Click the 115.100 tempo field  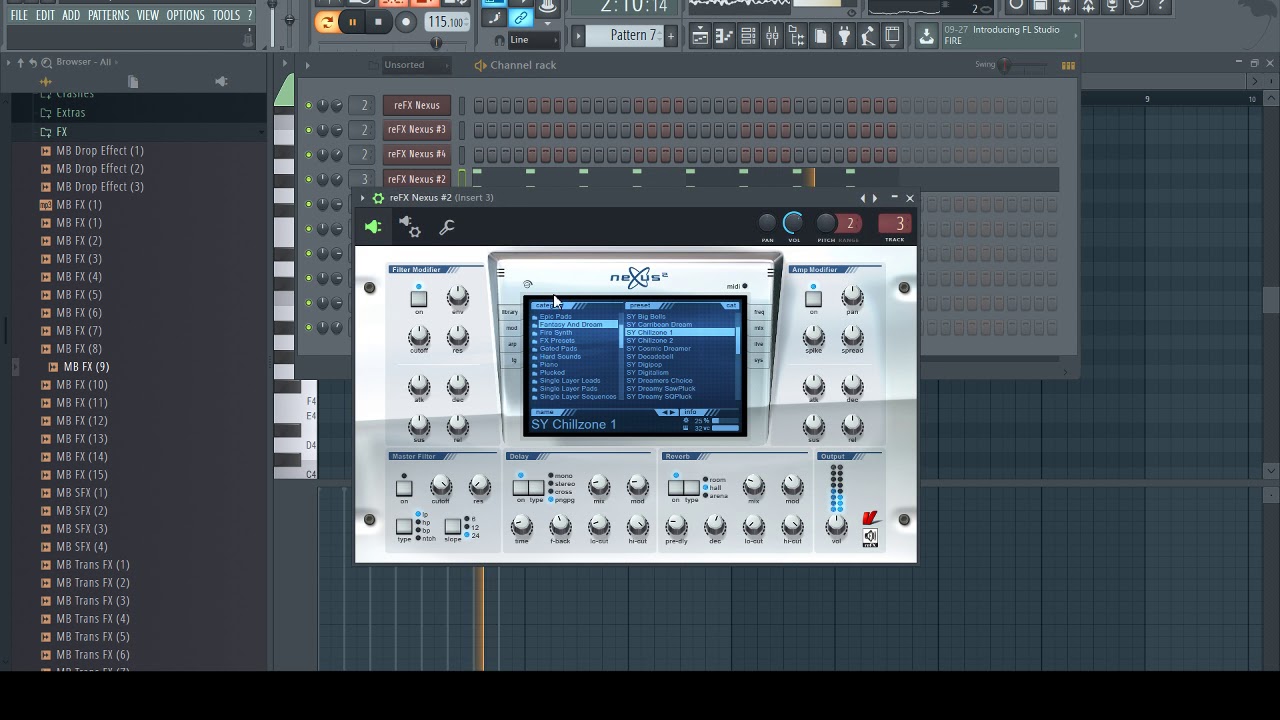[447, 21]
